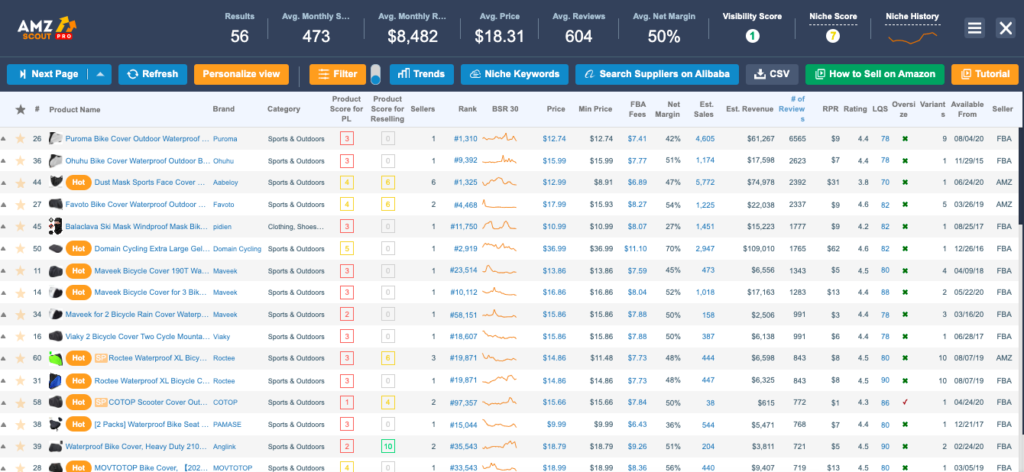
Task: Open BSR 30 sparkline for Balaclava row
Action: coord(500,227)
